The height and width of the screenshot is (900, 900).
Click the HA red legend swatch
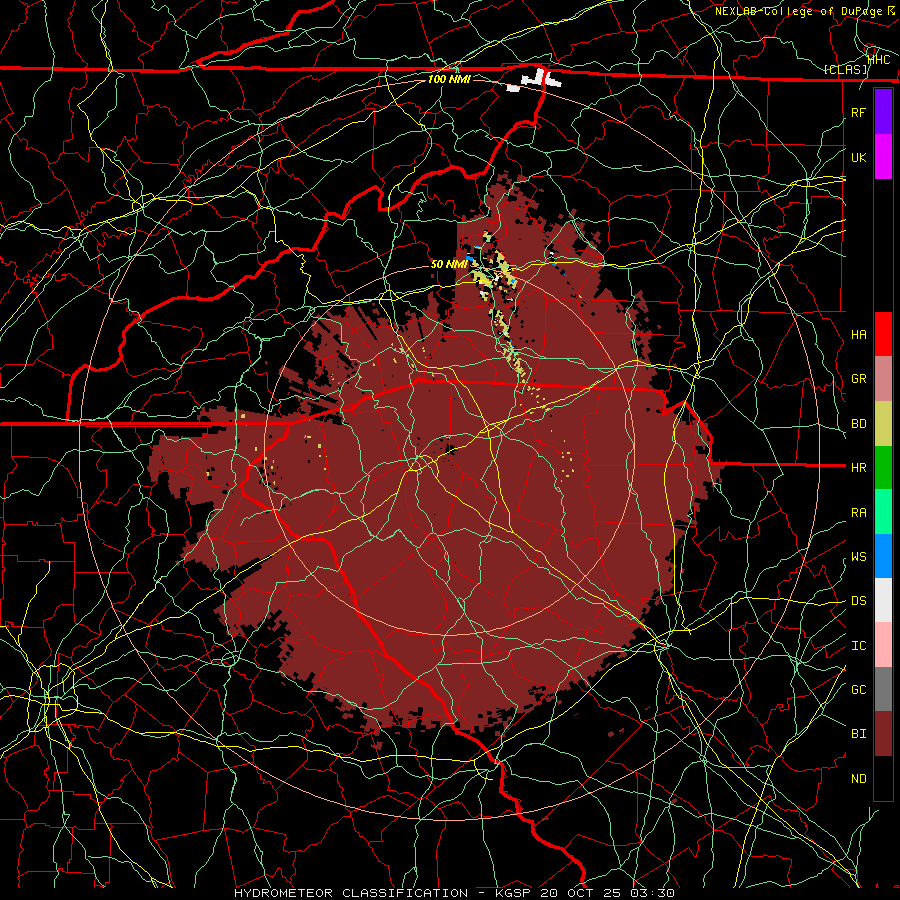click(883, 334)
